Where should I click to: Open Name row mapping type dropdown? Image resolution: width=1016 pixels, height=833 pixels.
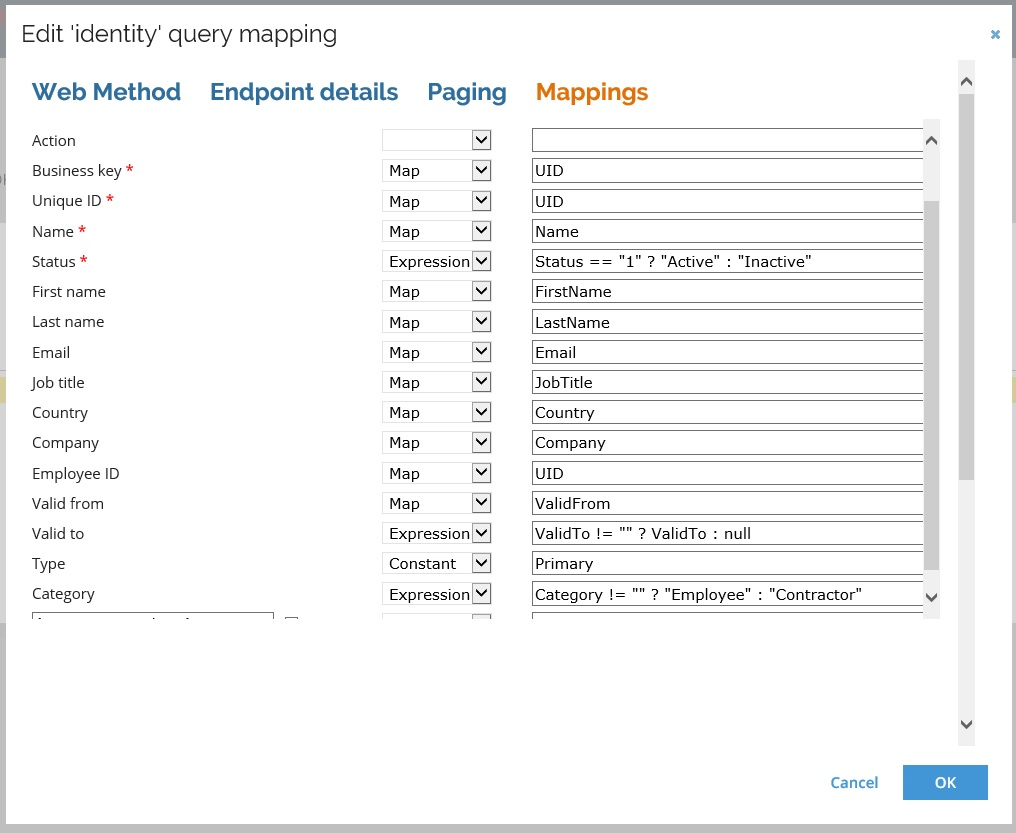[437, 231]
